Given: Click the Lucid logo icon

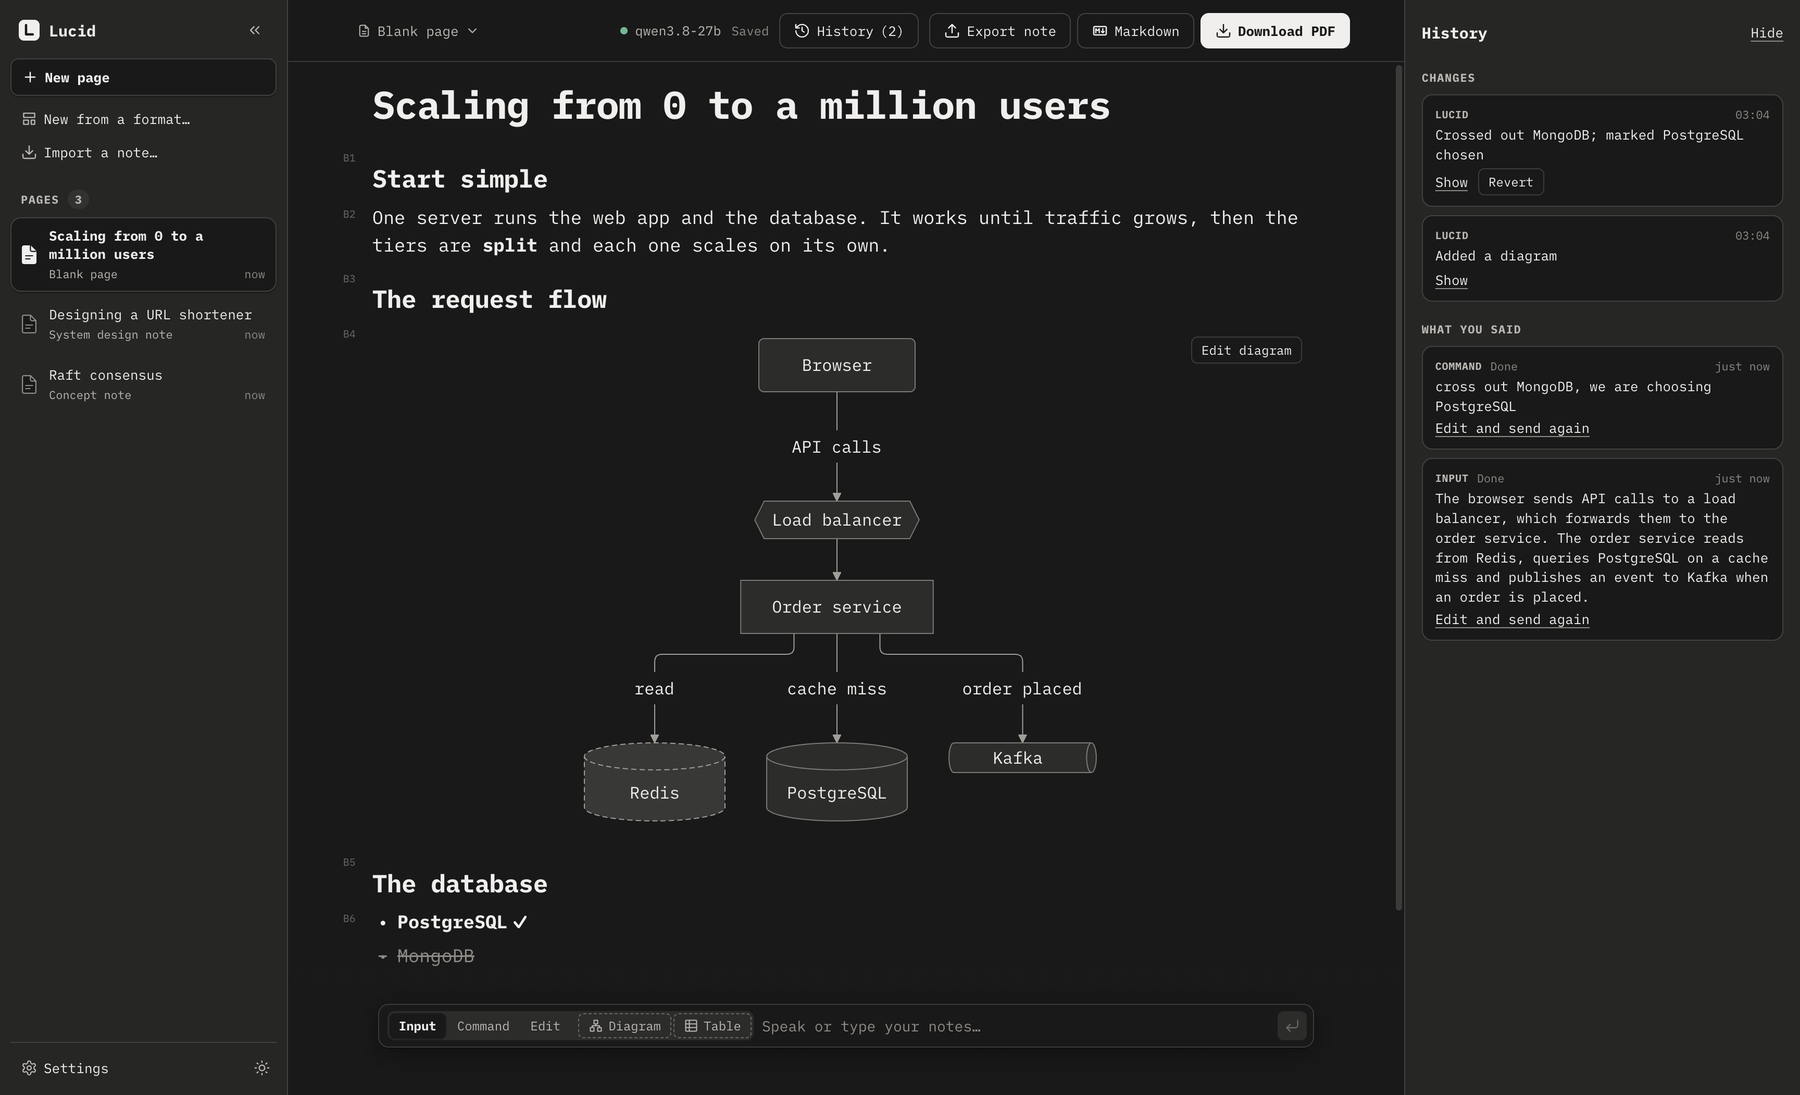Looking at the screenshot, I should pyautogui.click(x=29, y=30).
